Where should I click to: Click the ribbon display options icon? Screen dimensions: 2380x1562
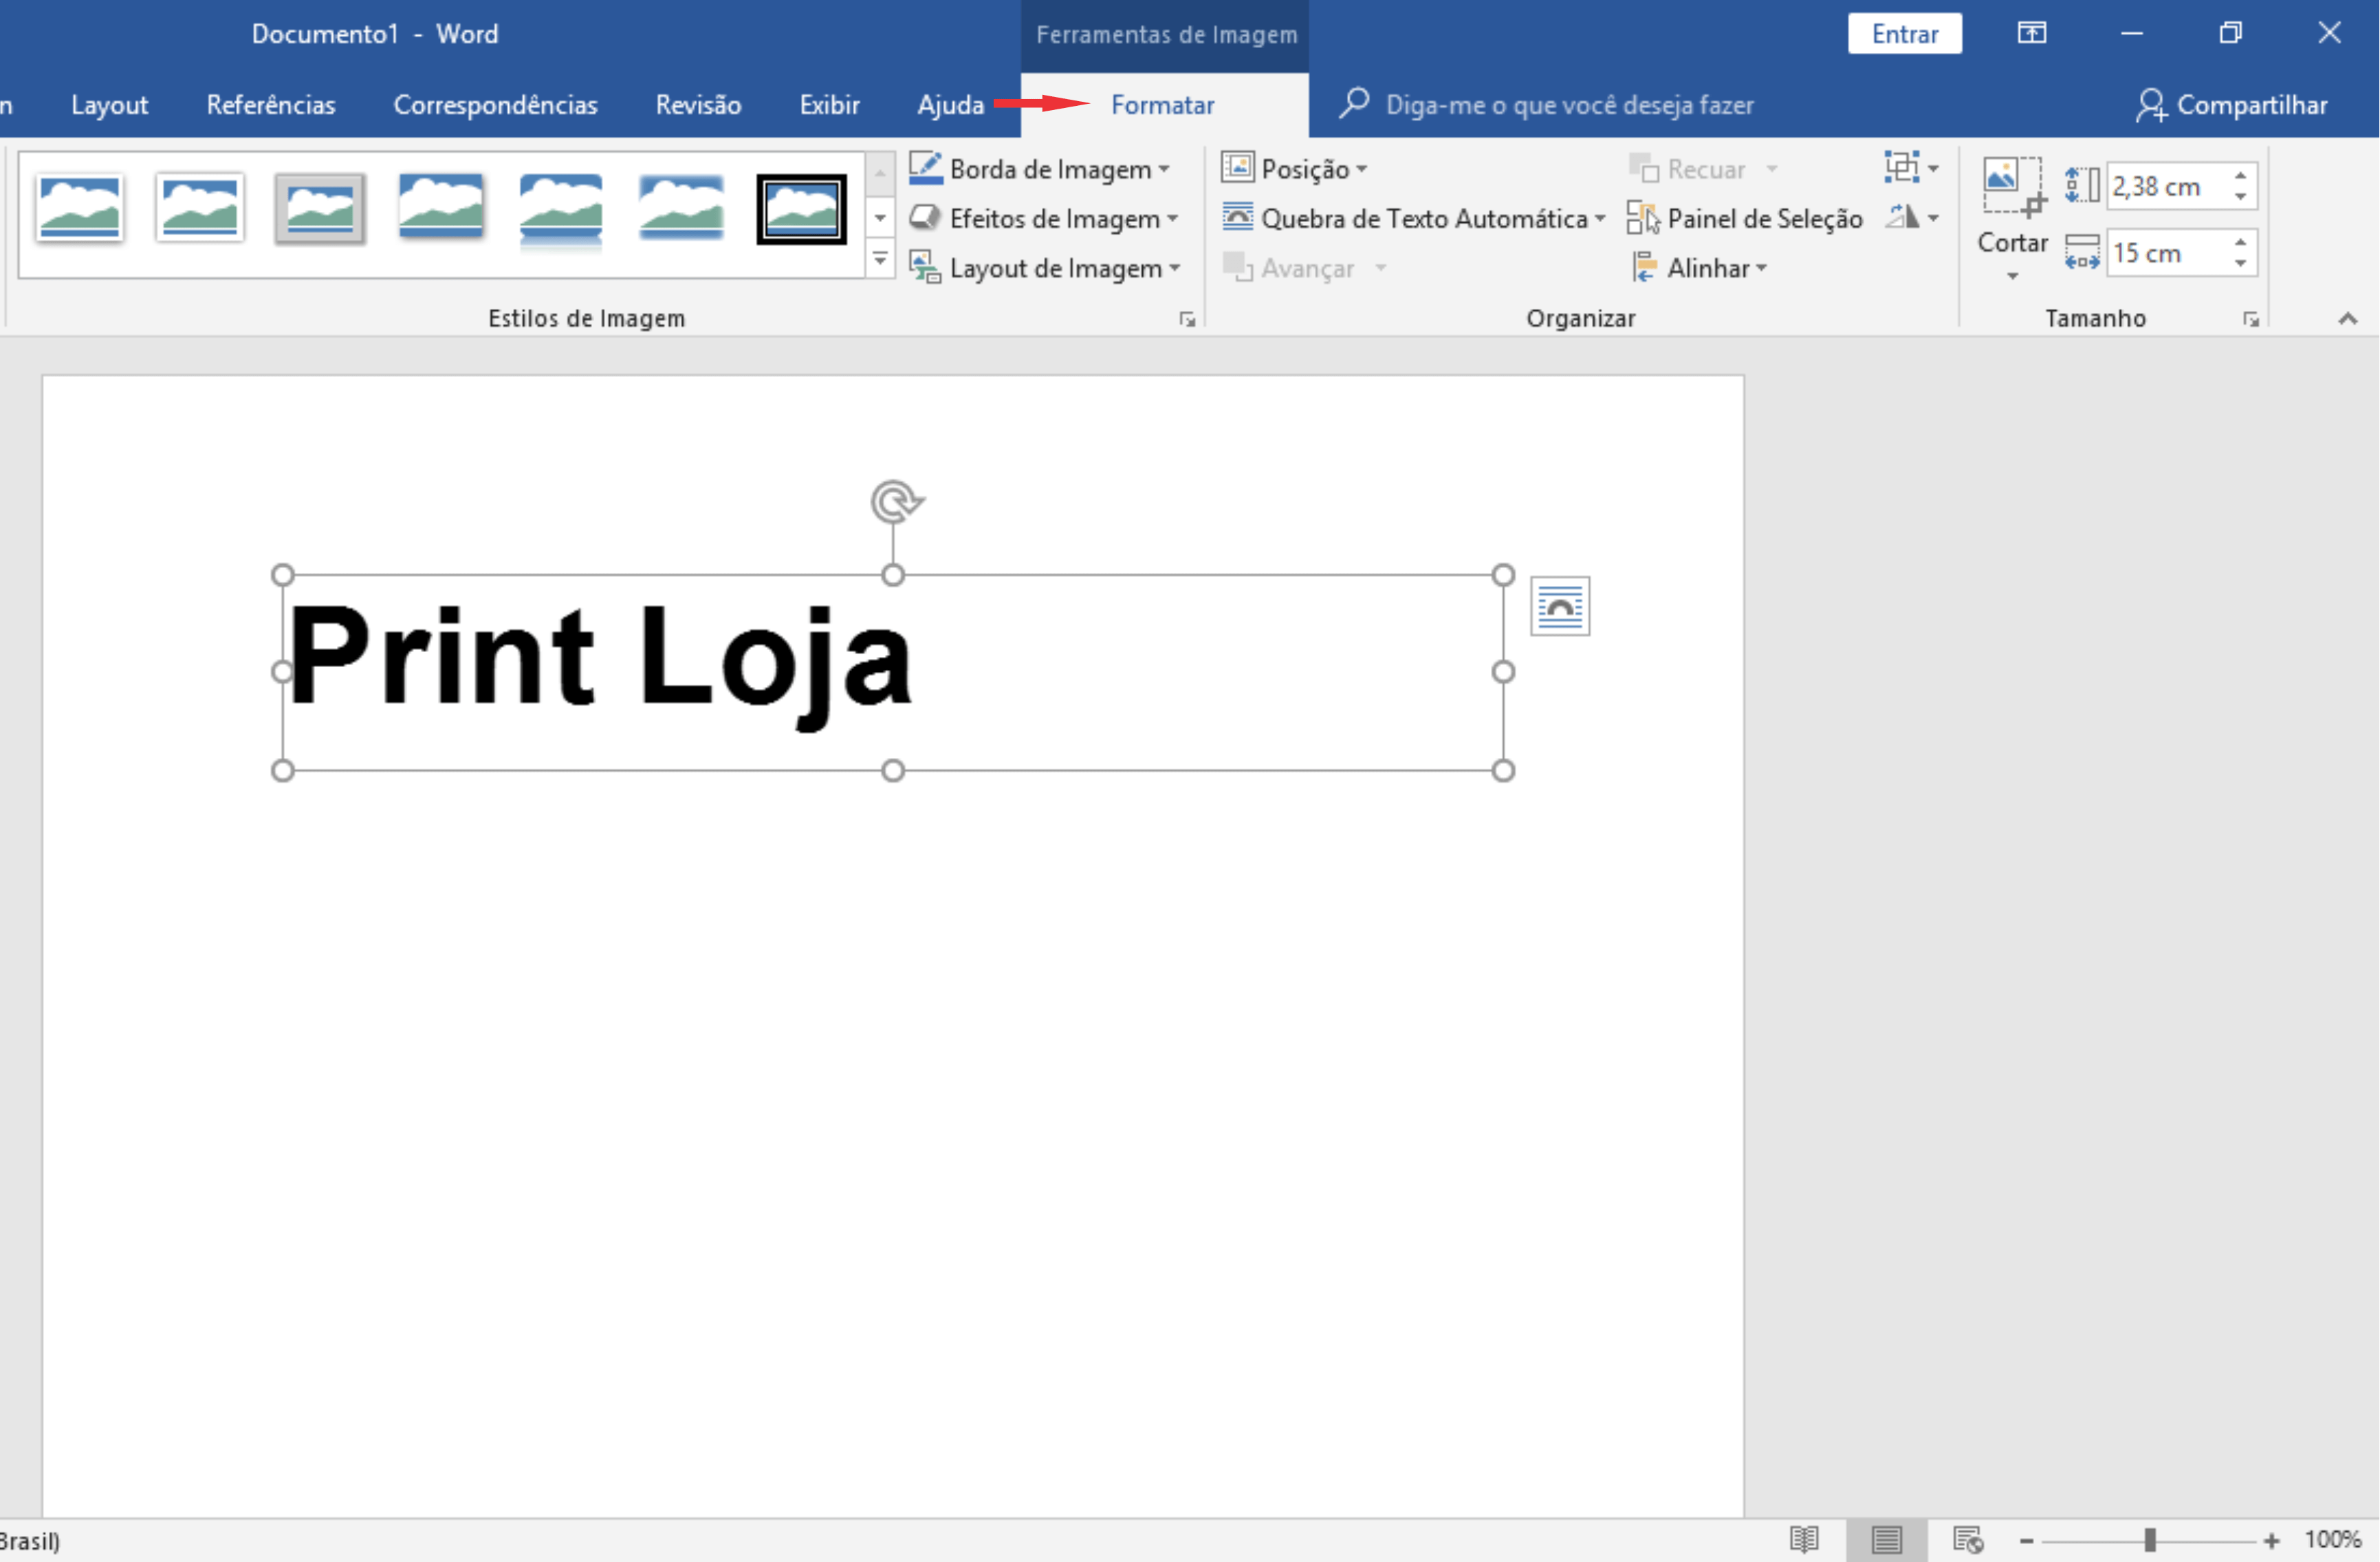point(2031,34)
